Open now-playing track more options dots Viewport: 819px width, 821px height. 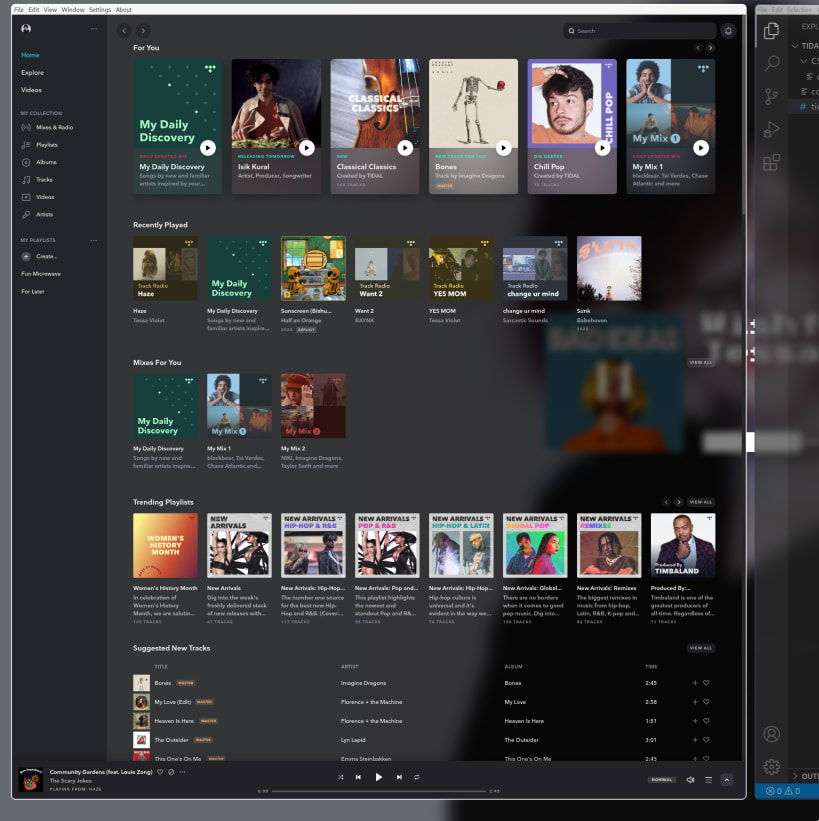pos(182,772)
